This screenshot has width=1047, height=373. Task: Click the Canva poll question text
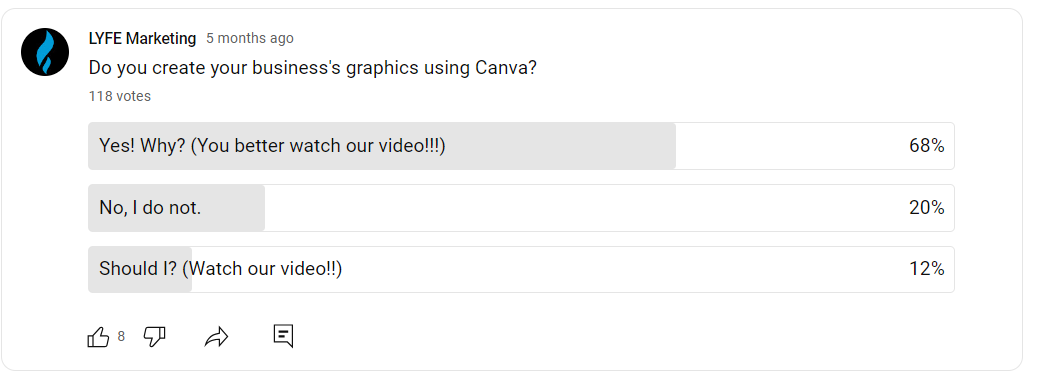(x=312, y=68)
